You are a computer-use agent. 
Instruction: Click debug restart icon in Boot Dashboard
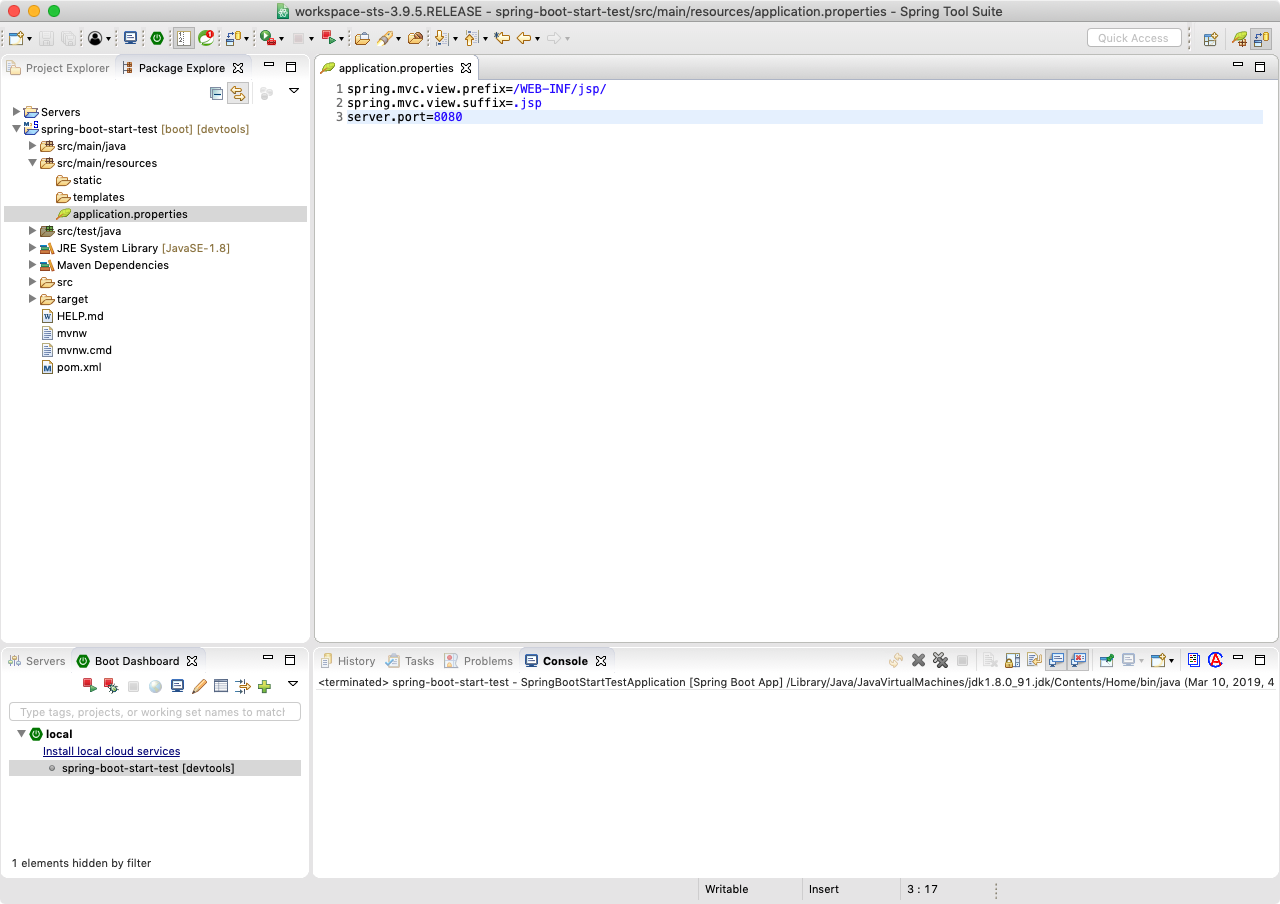click(x=111, y=686)
